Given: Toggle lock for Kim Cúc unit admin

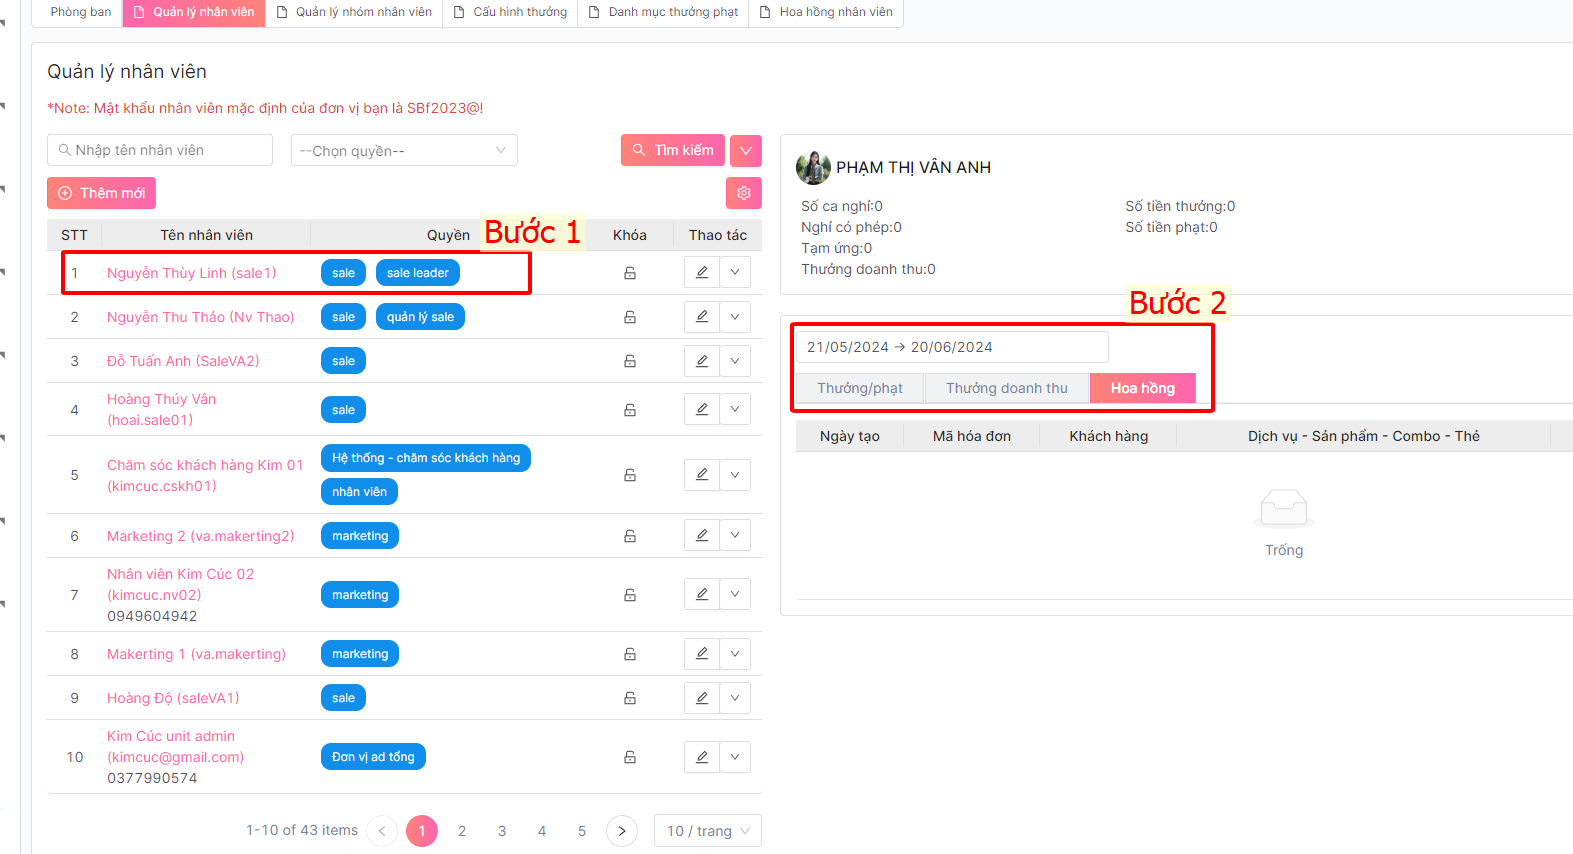Looking at the screenshot, I should (630, 757).
